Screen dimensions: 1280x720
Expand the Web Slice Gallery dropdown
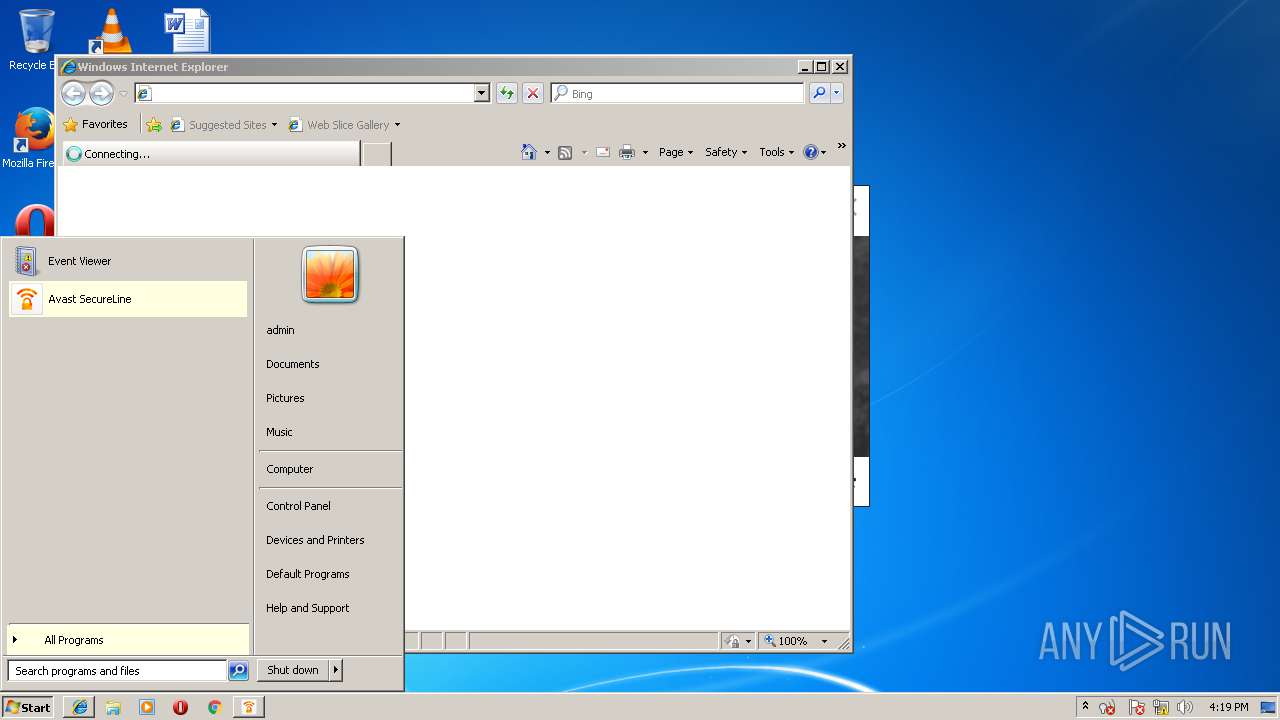397,125
